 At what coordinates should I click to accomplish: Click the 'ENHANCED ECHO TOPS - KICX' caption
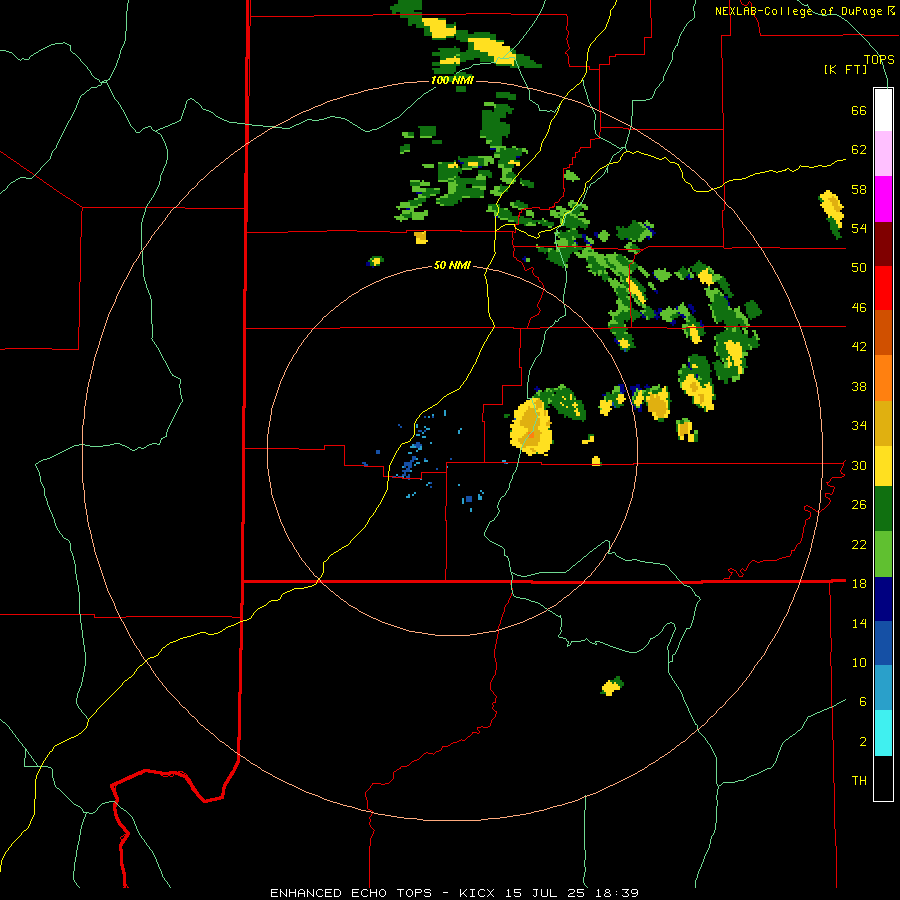click(384, 893)
